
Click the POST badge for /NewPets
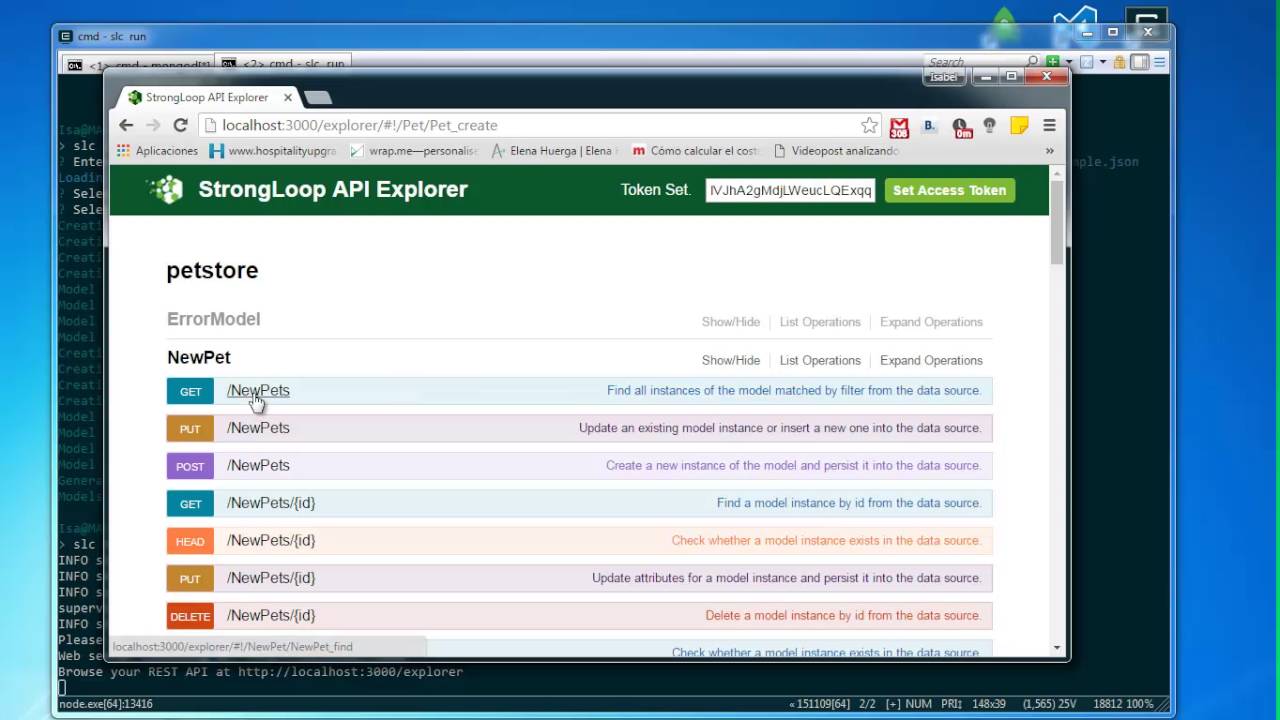pos(190,466)
